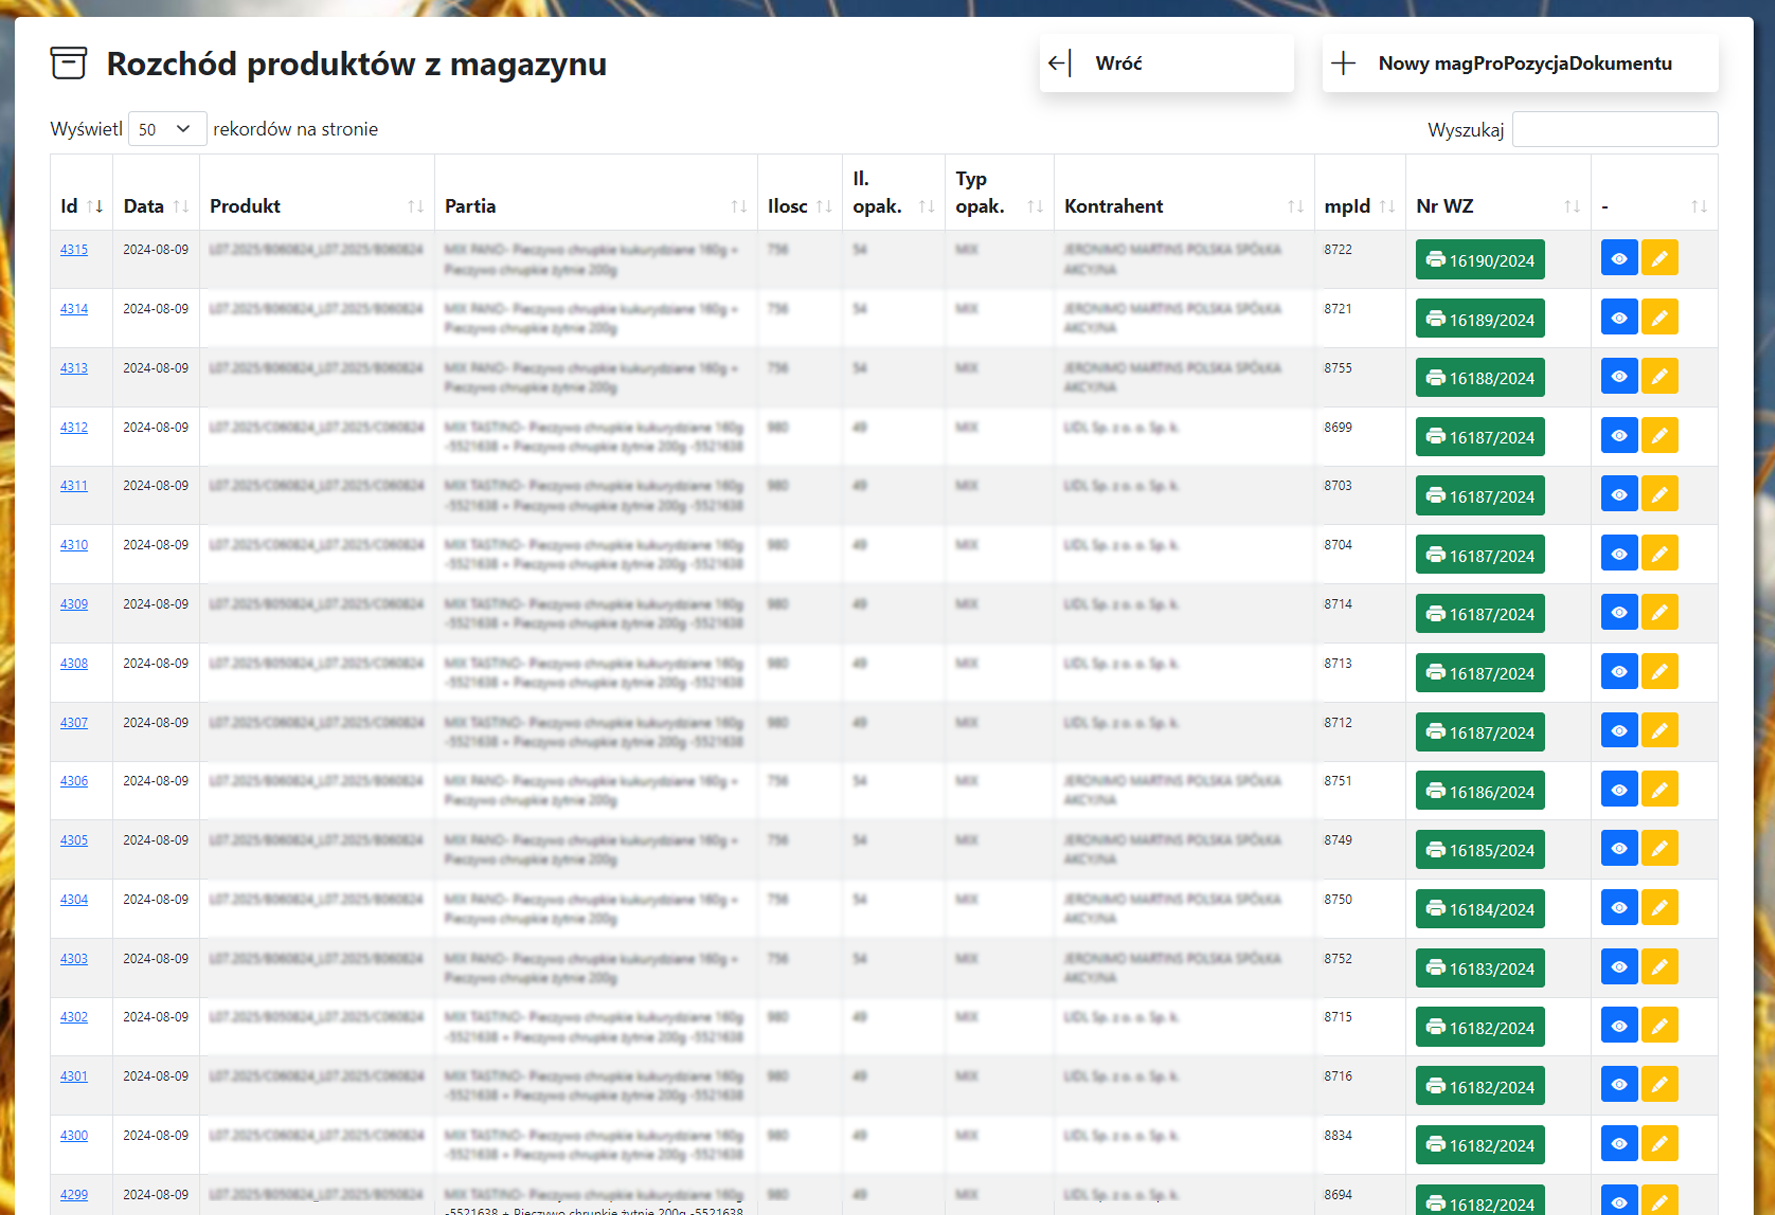
Task: Click the archive box icon beside the title
Action: (68, 63)
